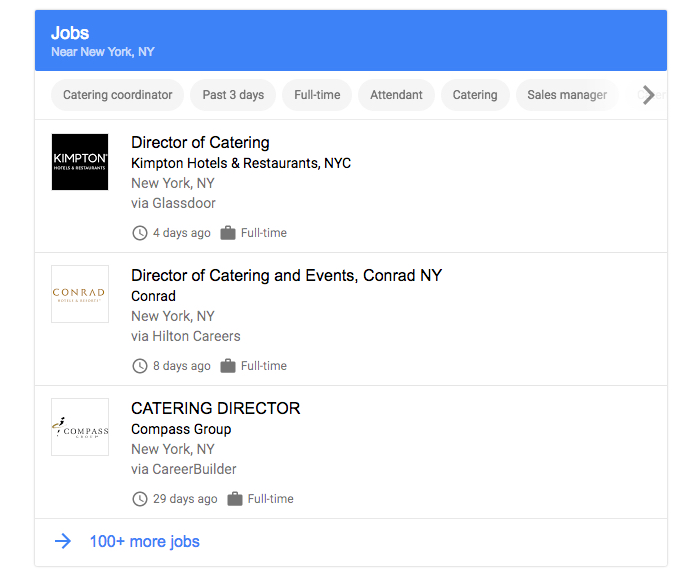The image size is (687, 574).
Task: Click clock icon next to 4 days ago
Action: pos(140,233)
